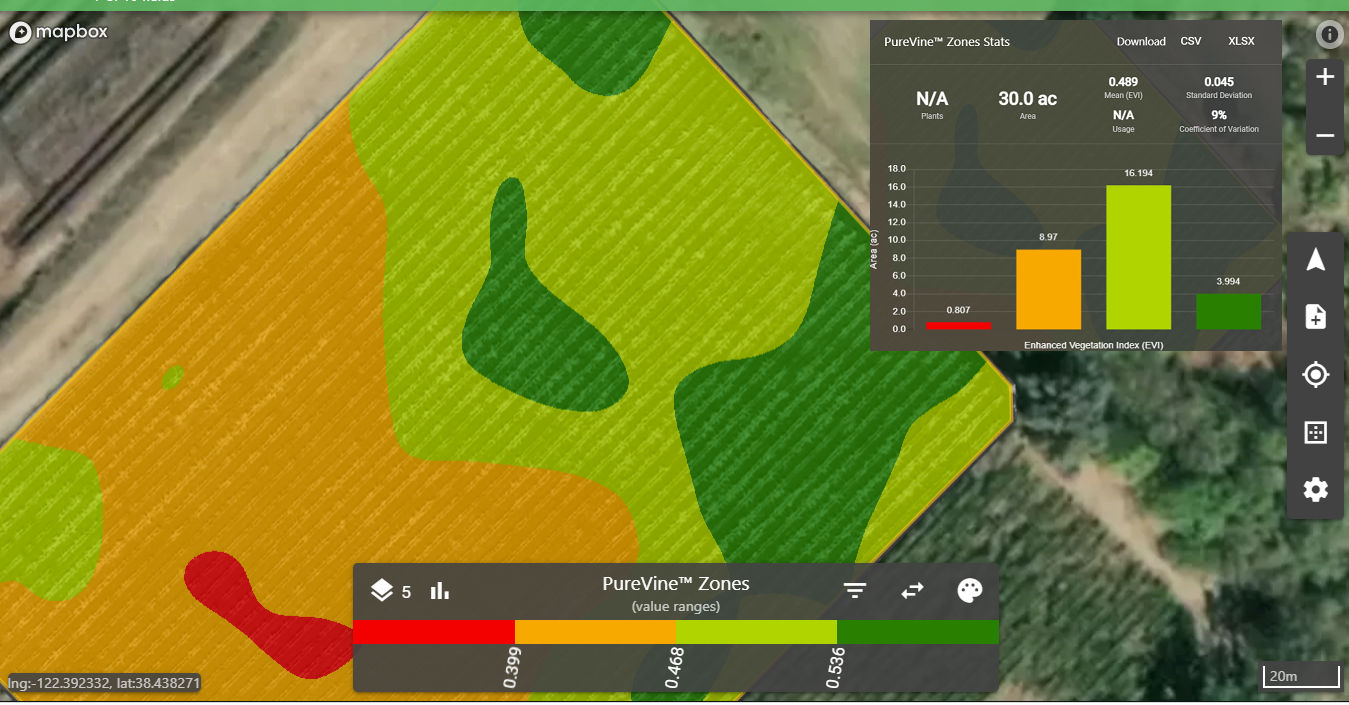Click the Mapbox logo link
The height and width of the screenshot is (705, 1349).
click(x=59, y=32)
